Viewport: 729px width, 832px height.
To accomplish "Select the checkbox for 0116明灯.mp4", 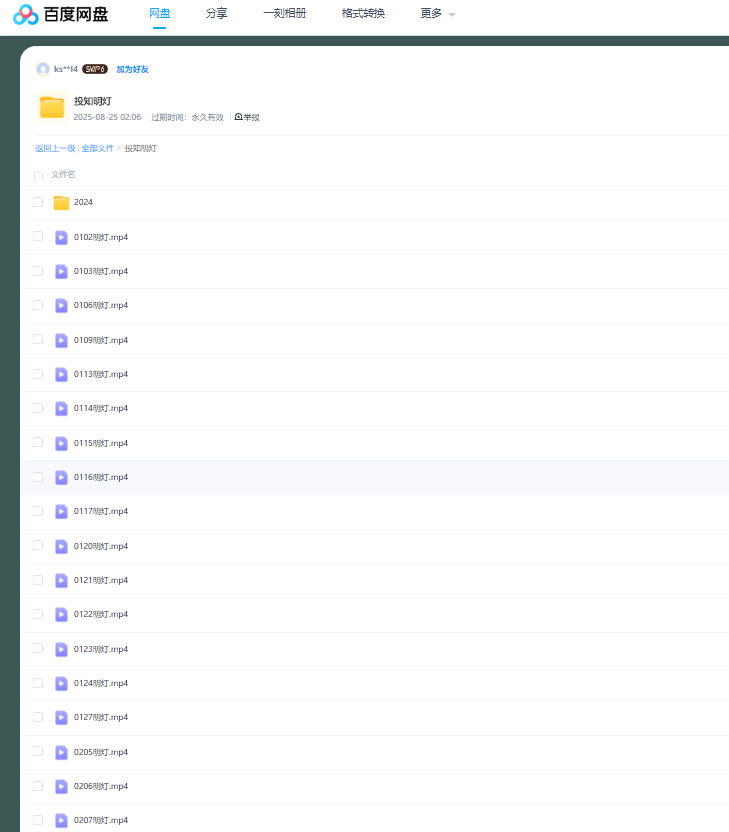I will click(x=38, y=477).
